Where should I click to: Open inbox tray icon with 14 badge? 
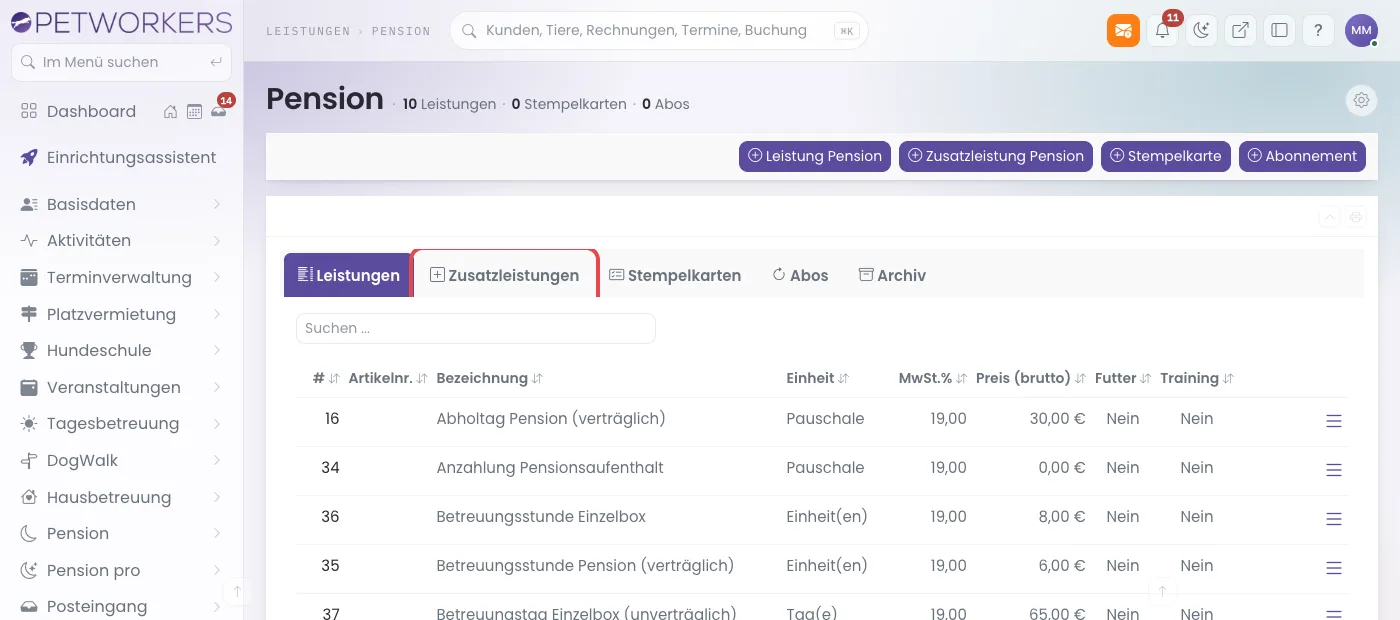(x=218, y=112)
